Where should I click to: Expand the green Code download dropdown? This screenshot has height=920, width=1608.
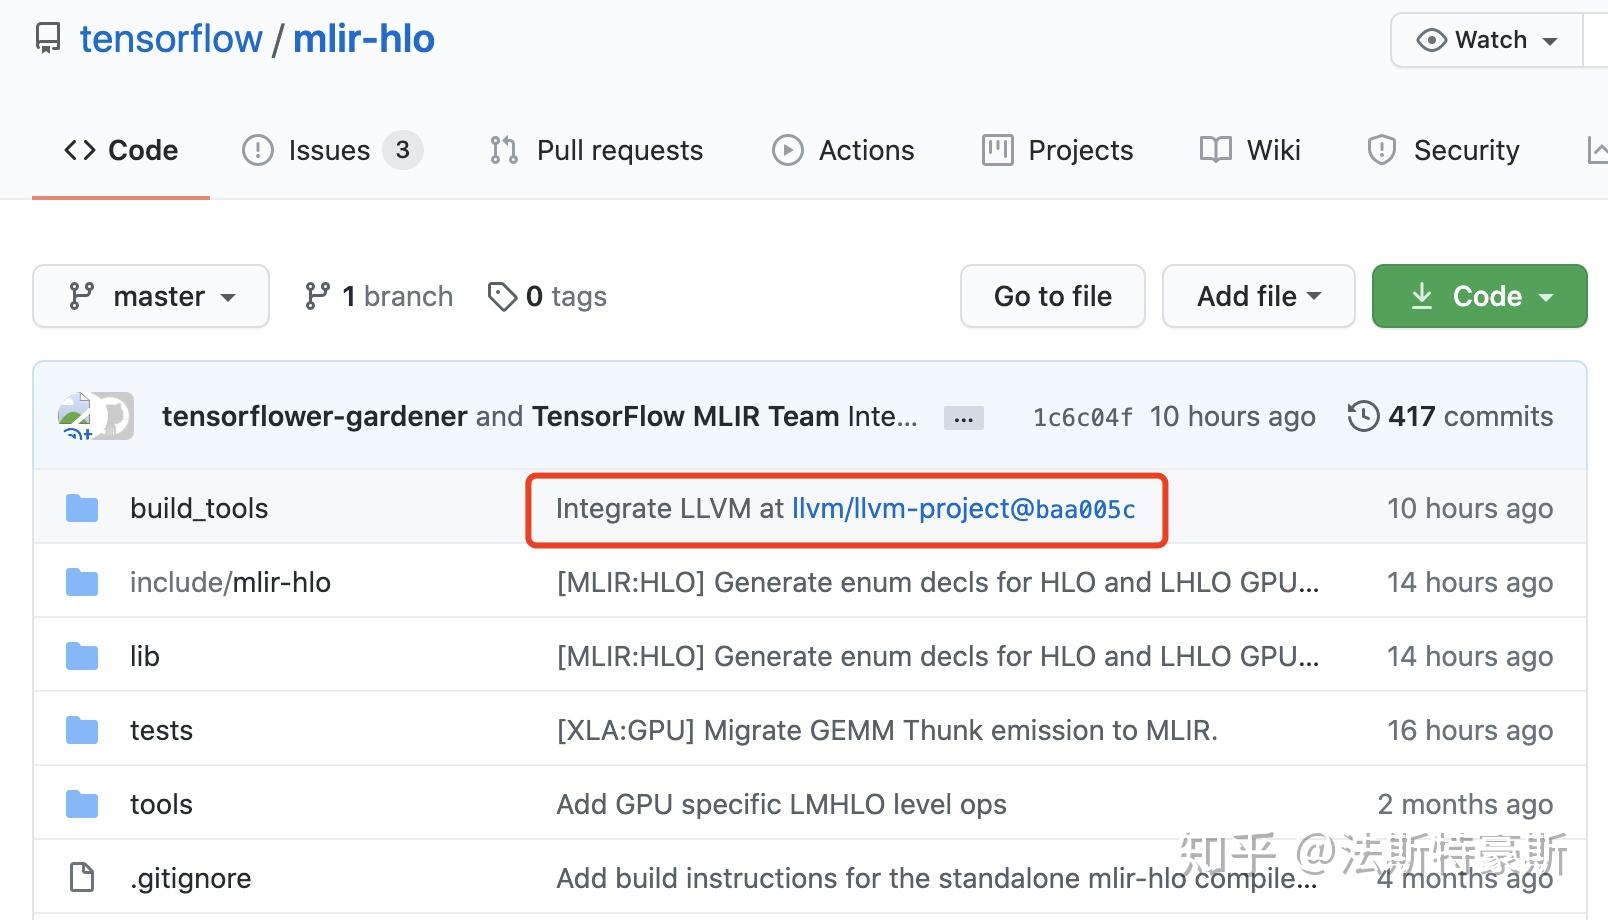1479,296
